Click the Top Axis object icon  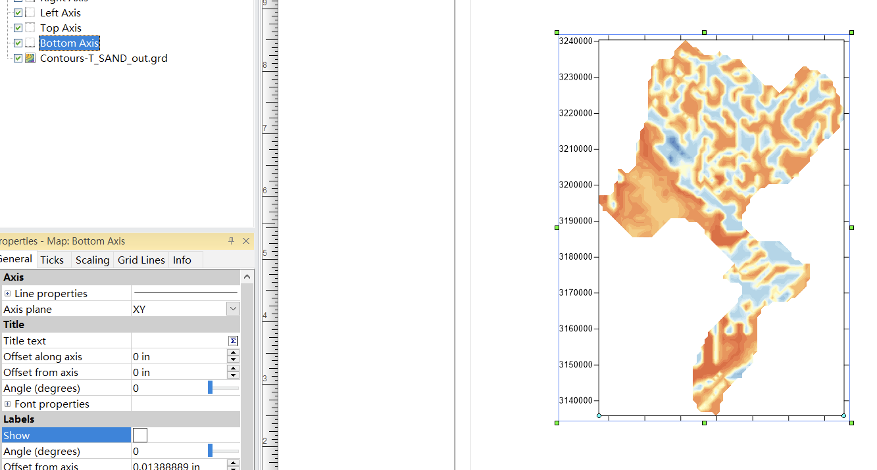pos(31,28)
